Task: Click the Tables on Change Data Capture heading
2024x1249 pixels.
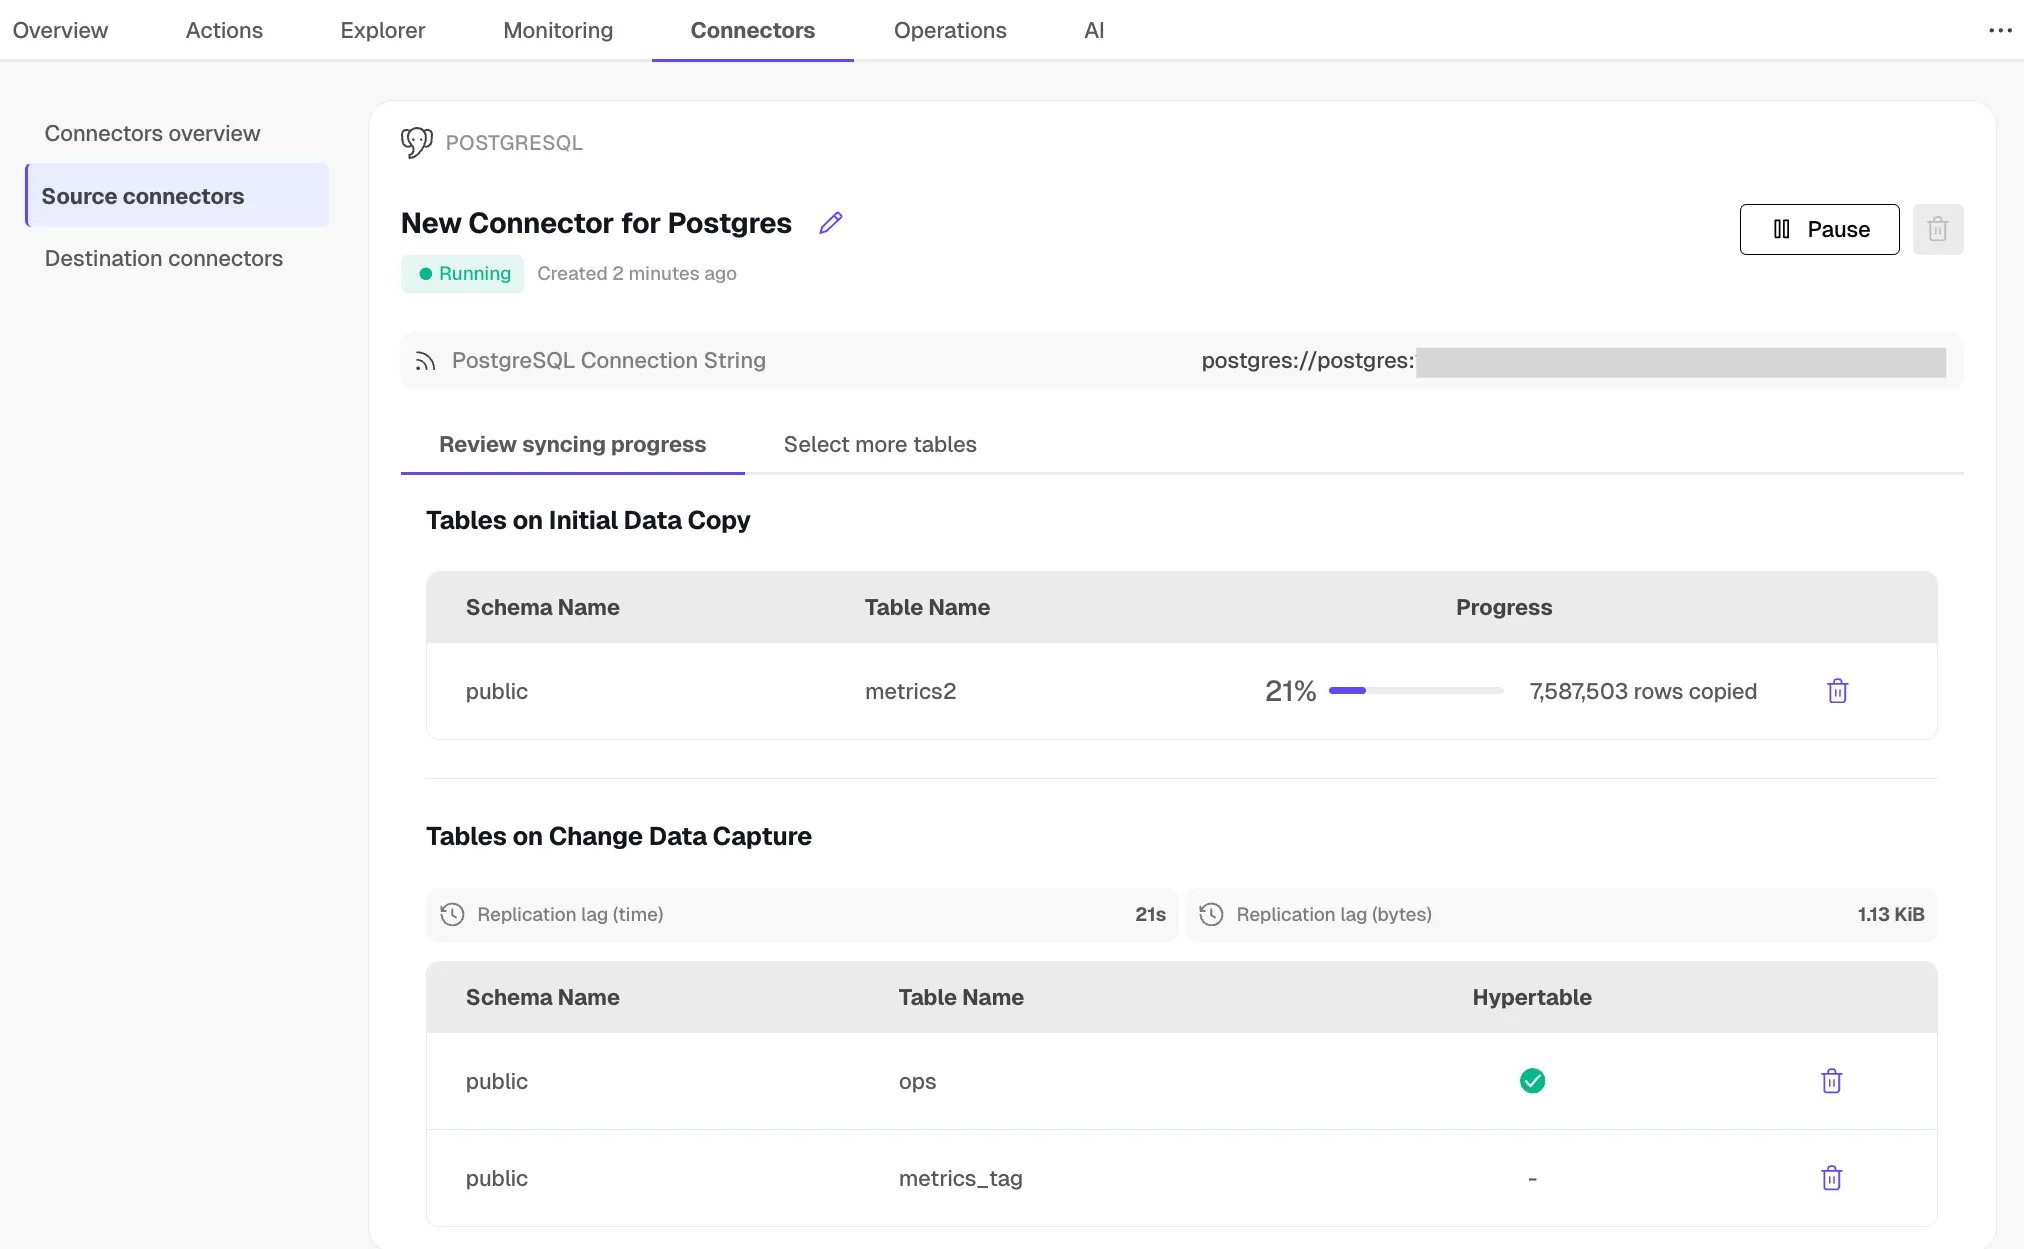Action: tap(619, 836)
